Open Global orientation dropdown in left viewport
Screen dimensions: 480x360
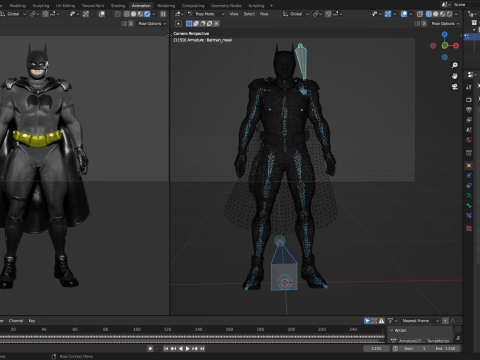(13, 14)
